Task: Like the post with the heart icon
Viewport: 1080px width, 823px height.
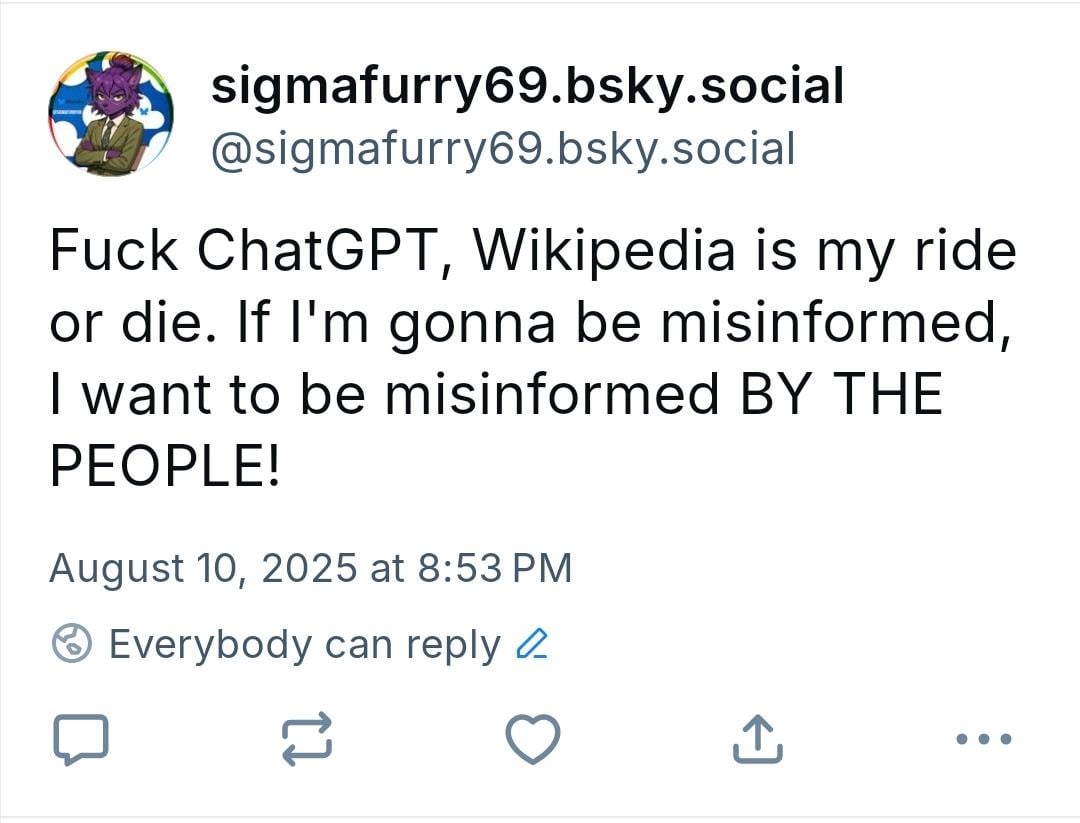Action: point(532,739)
